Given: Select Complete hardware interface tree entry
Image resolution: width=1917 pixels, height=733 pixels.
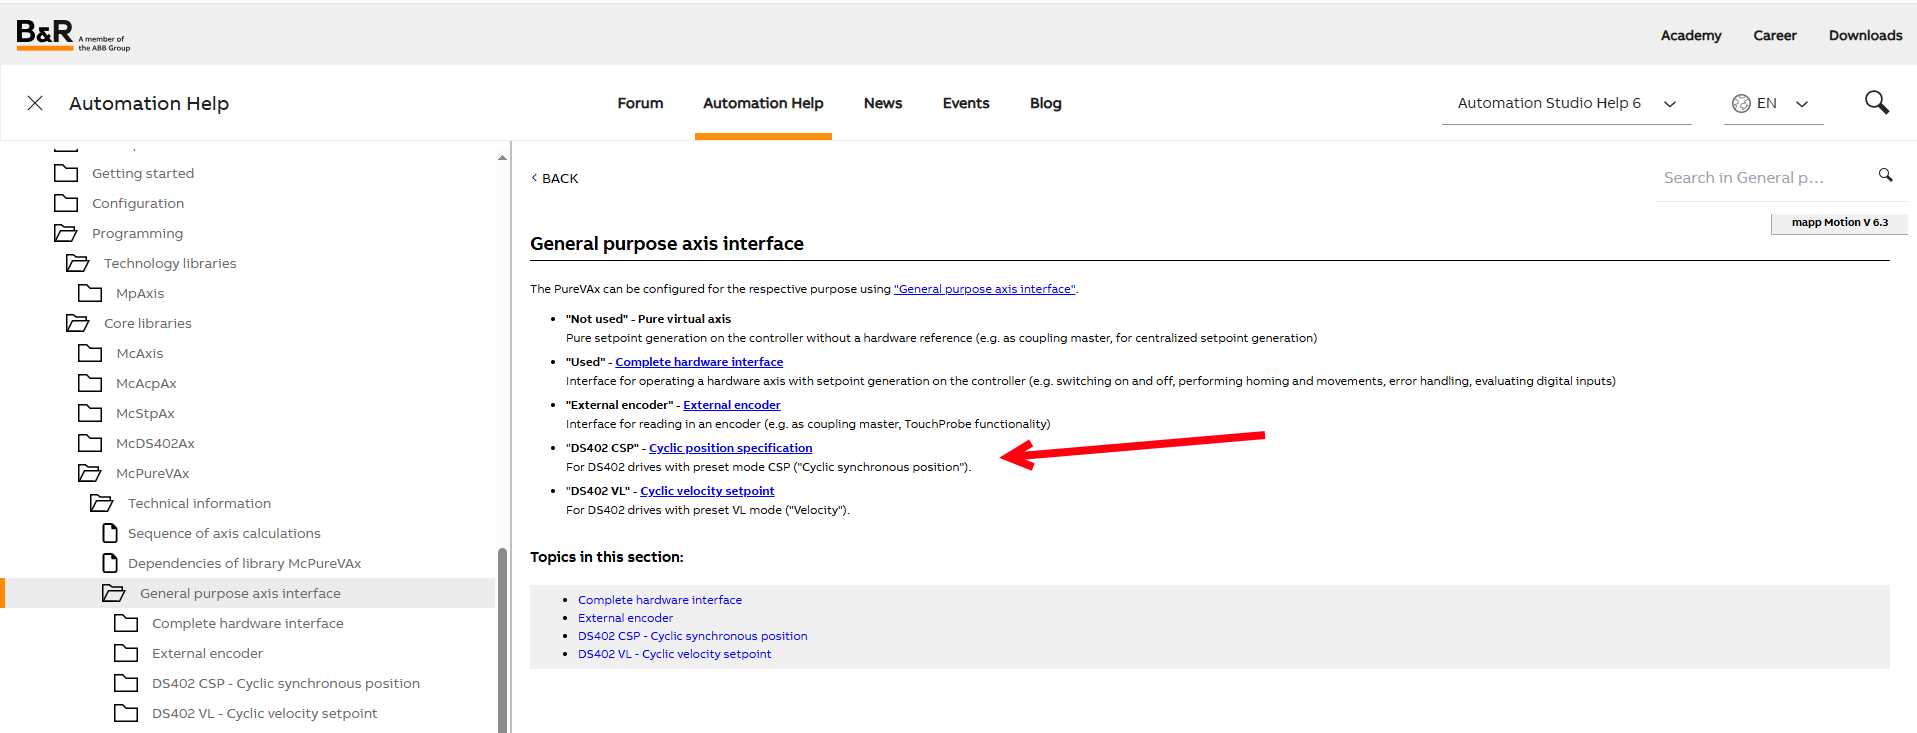Looking at the screenshot, I should (x=248, y=623).
